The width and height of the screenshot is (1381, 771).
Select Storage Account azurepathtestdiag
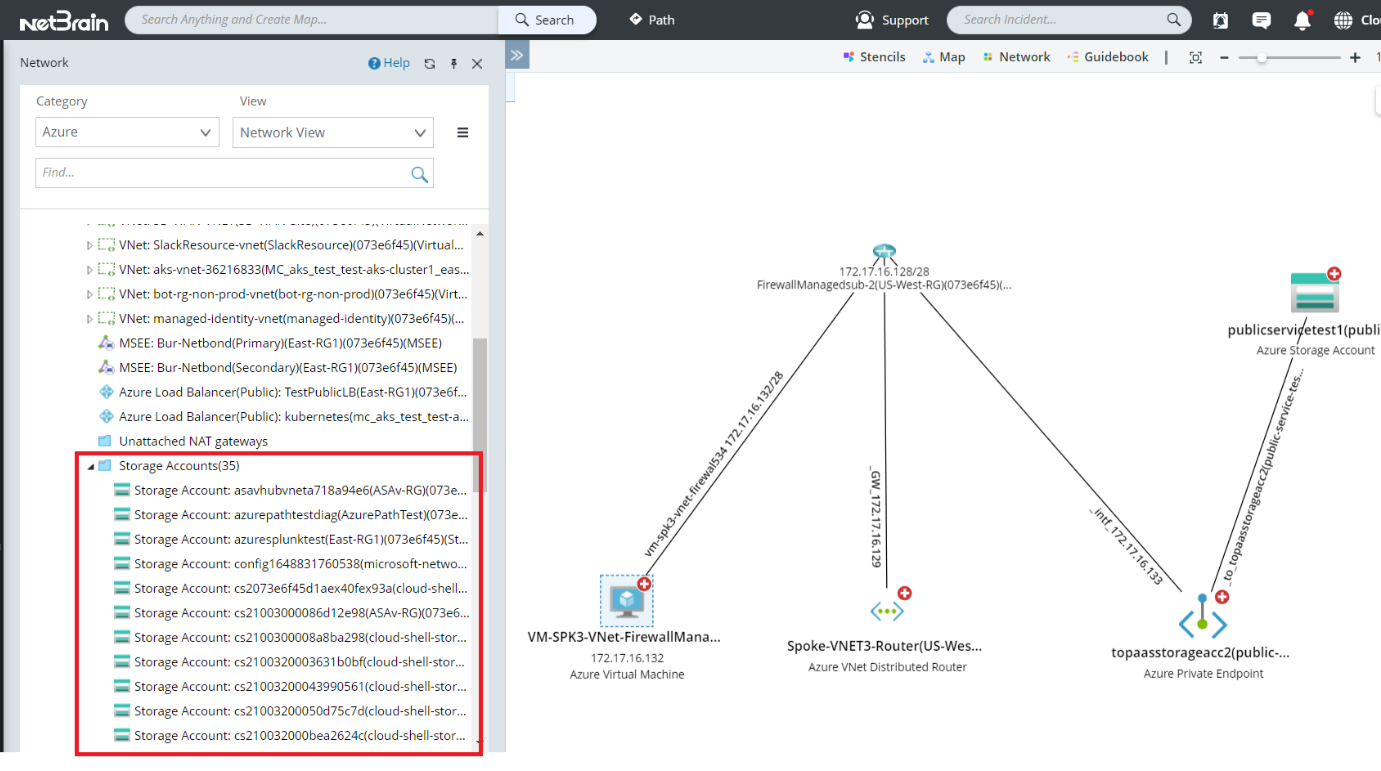point(291,515)
